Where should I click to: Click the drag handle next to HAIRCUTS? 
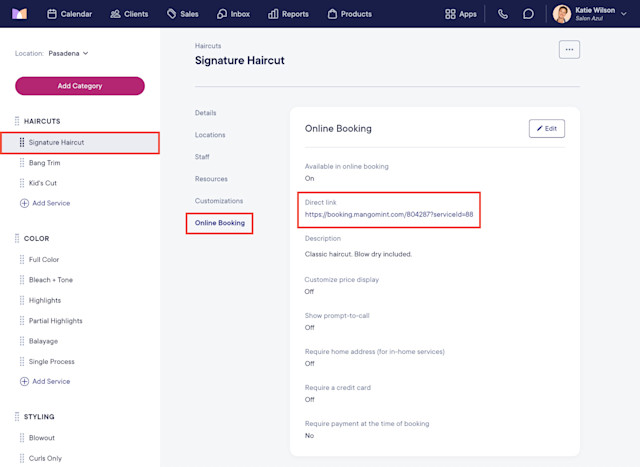(x=17, y=121)
